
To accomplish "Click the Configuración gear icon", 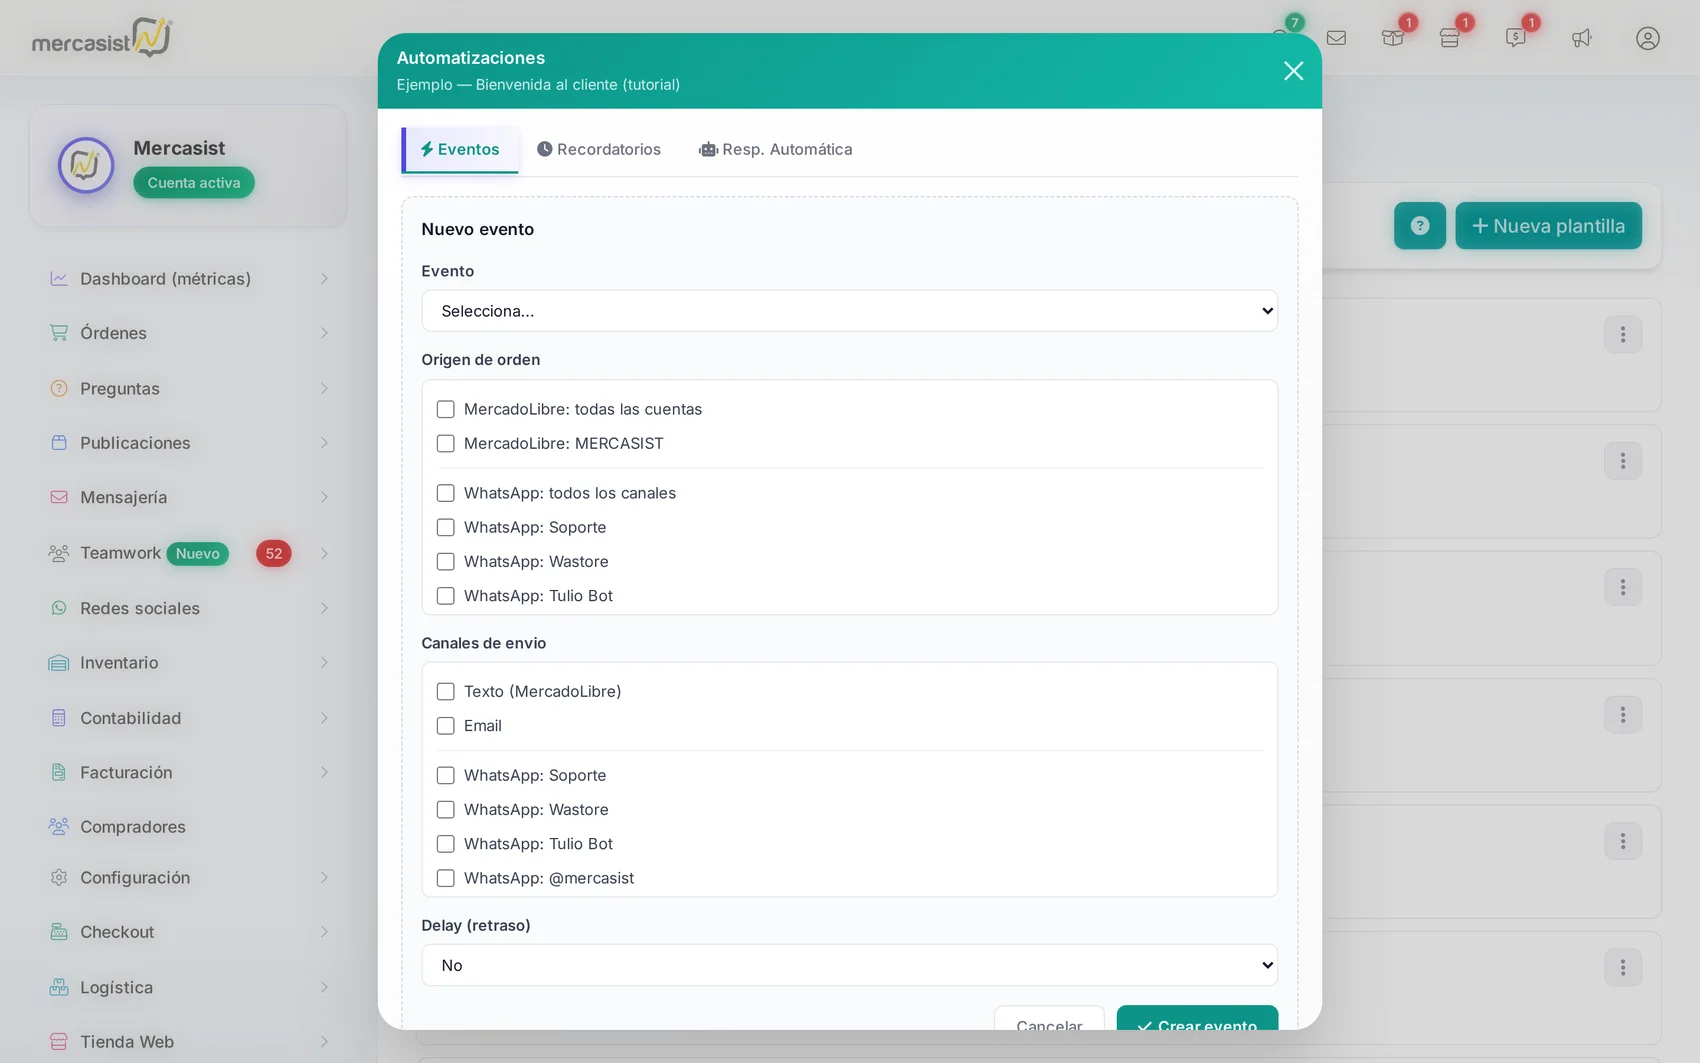I will click(x=59, y=877).
